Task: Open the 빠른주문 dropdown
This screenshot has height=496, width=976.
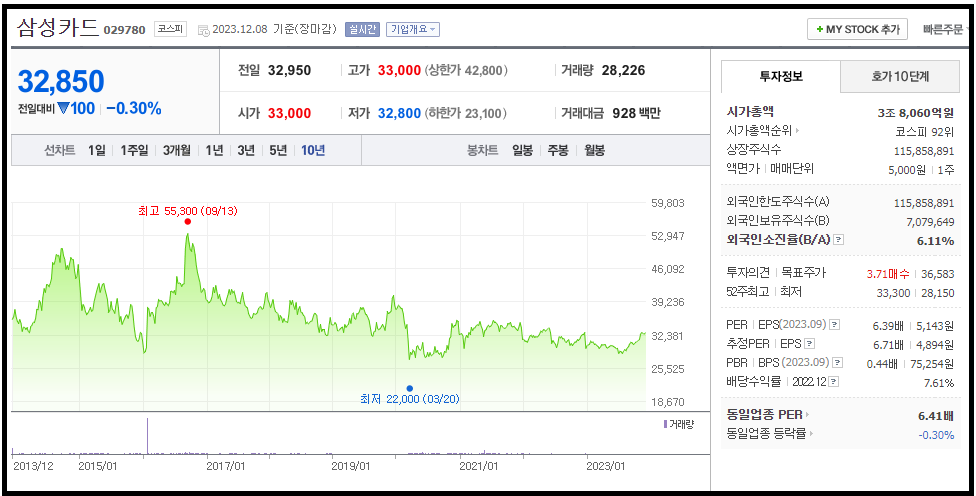Action: 945,29
